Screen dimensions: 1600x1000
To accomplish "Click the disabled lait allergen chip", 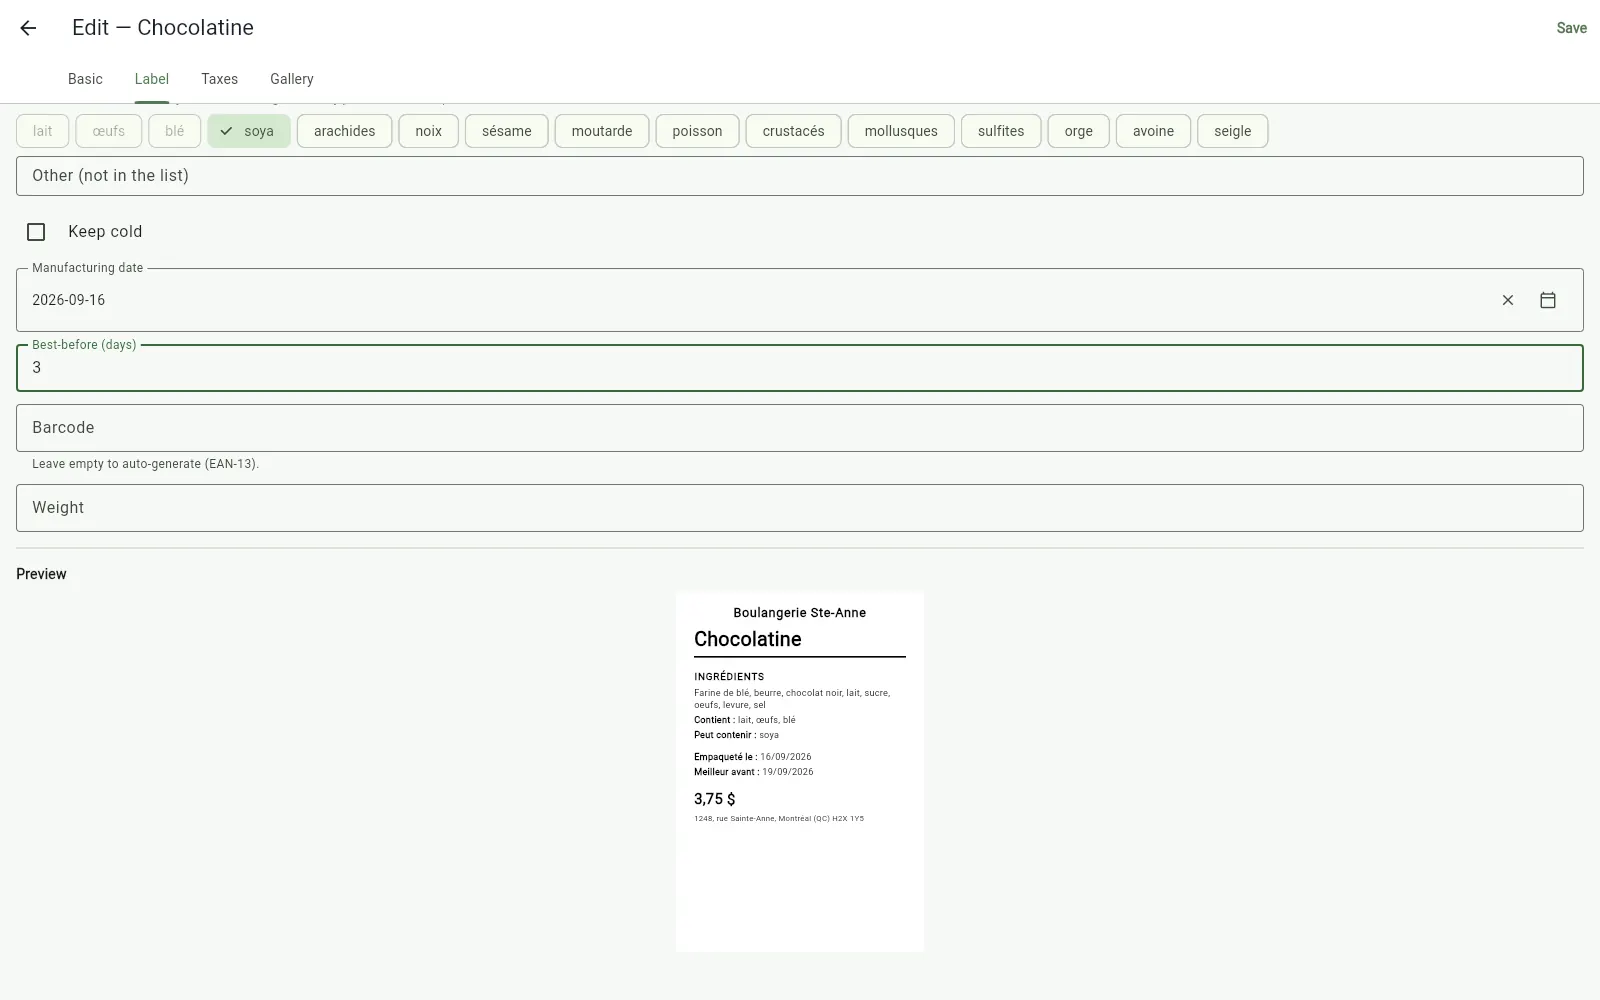I will (x=42, y=131).
